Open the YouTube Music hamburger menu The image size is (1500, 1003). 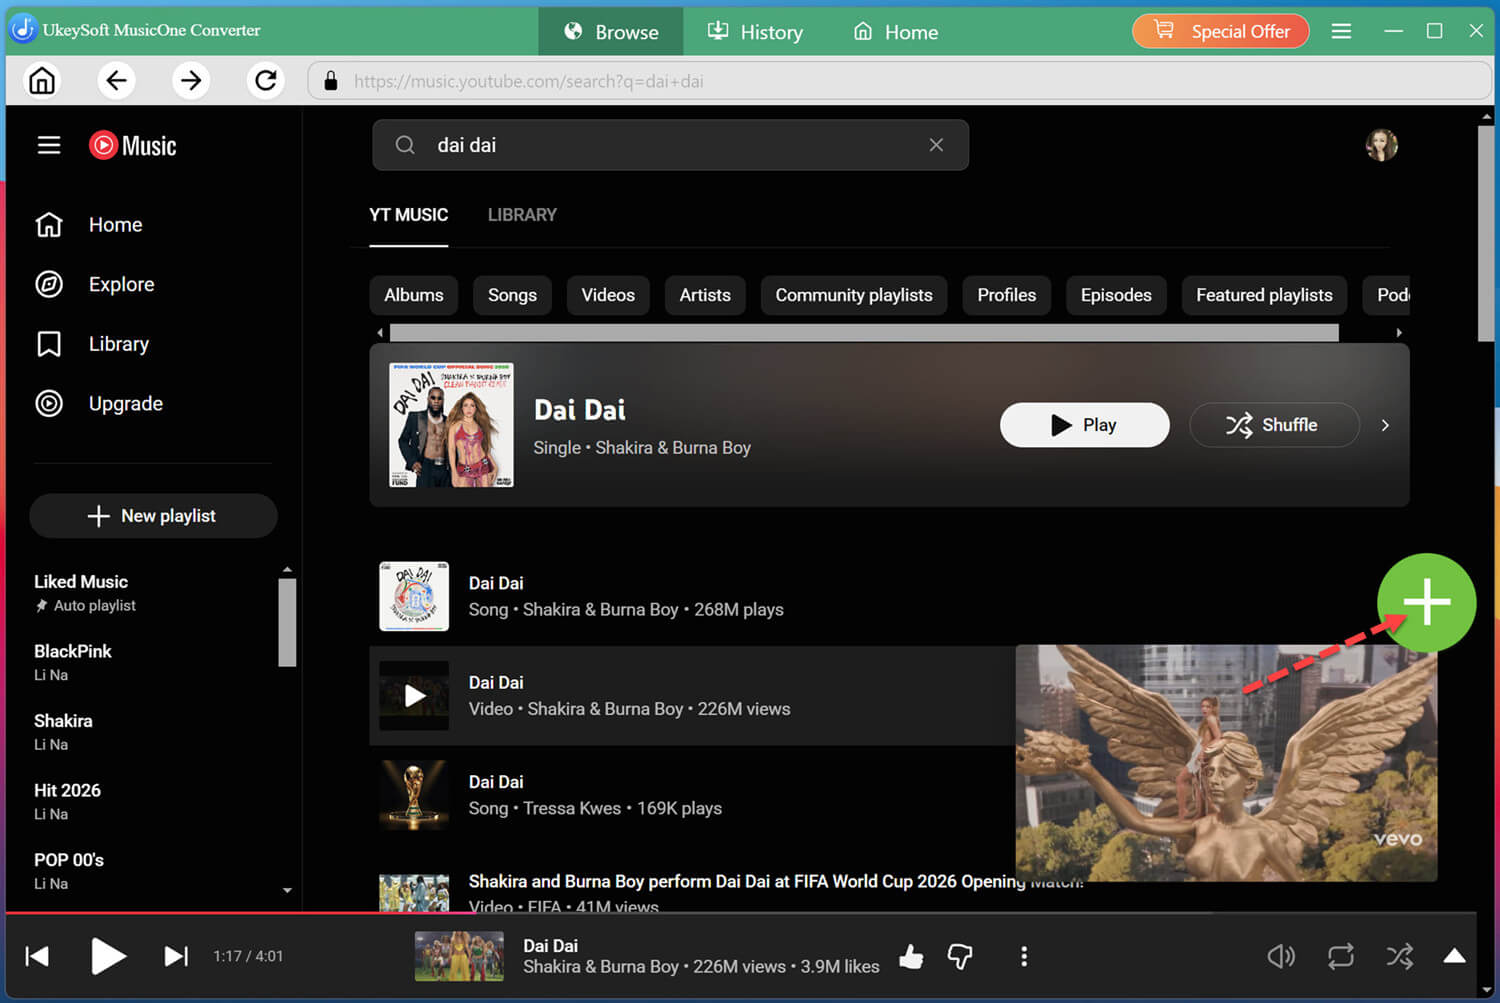click(x=49, y=146)
